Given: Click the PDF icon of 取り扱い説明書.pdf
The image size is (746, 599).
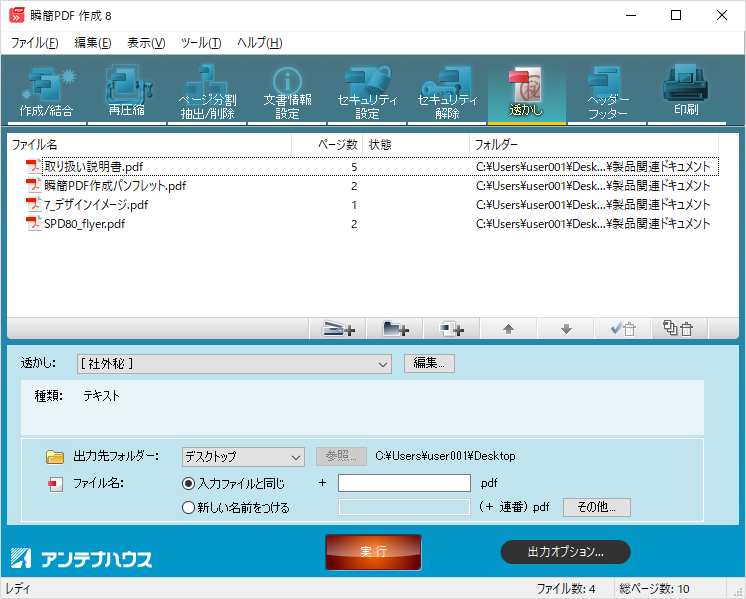Looking at the screenshot, I should tap(33, 167).
